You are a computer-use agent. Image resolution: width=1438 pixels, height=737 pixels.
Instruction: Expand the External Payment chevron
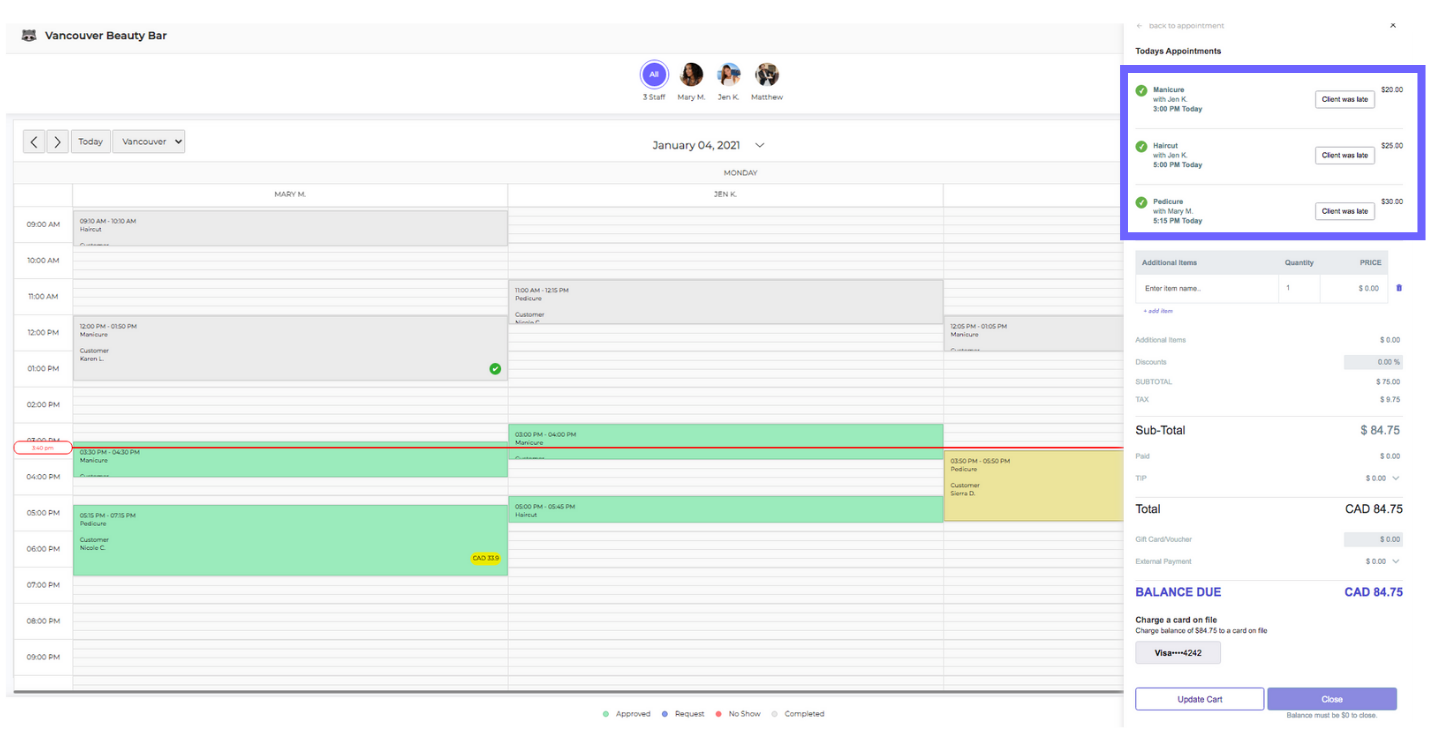pyautogui.click(x=1396, y=561)
